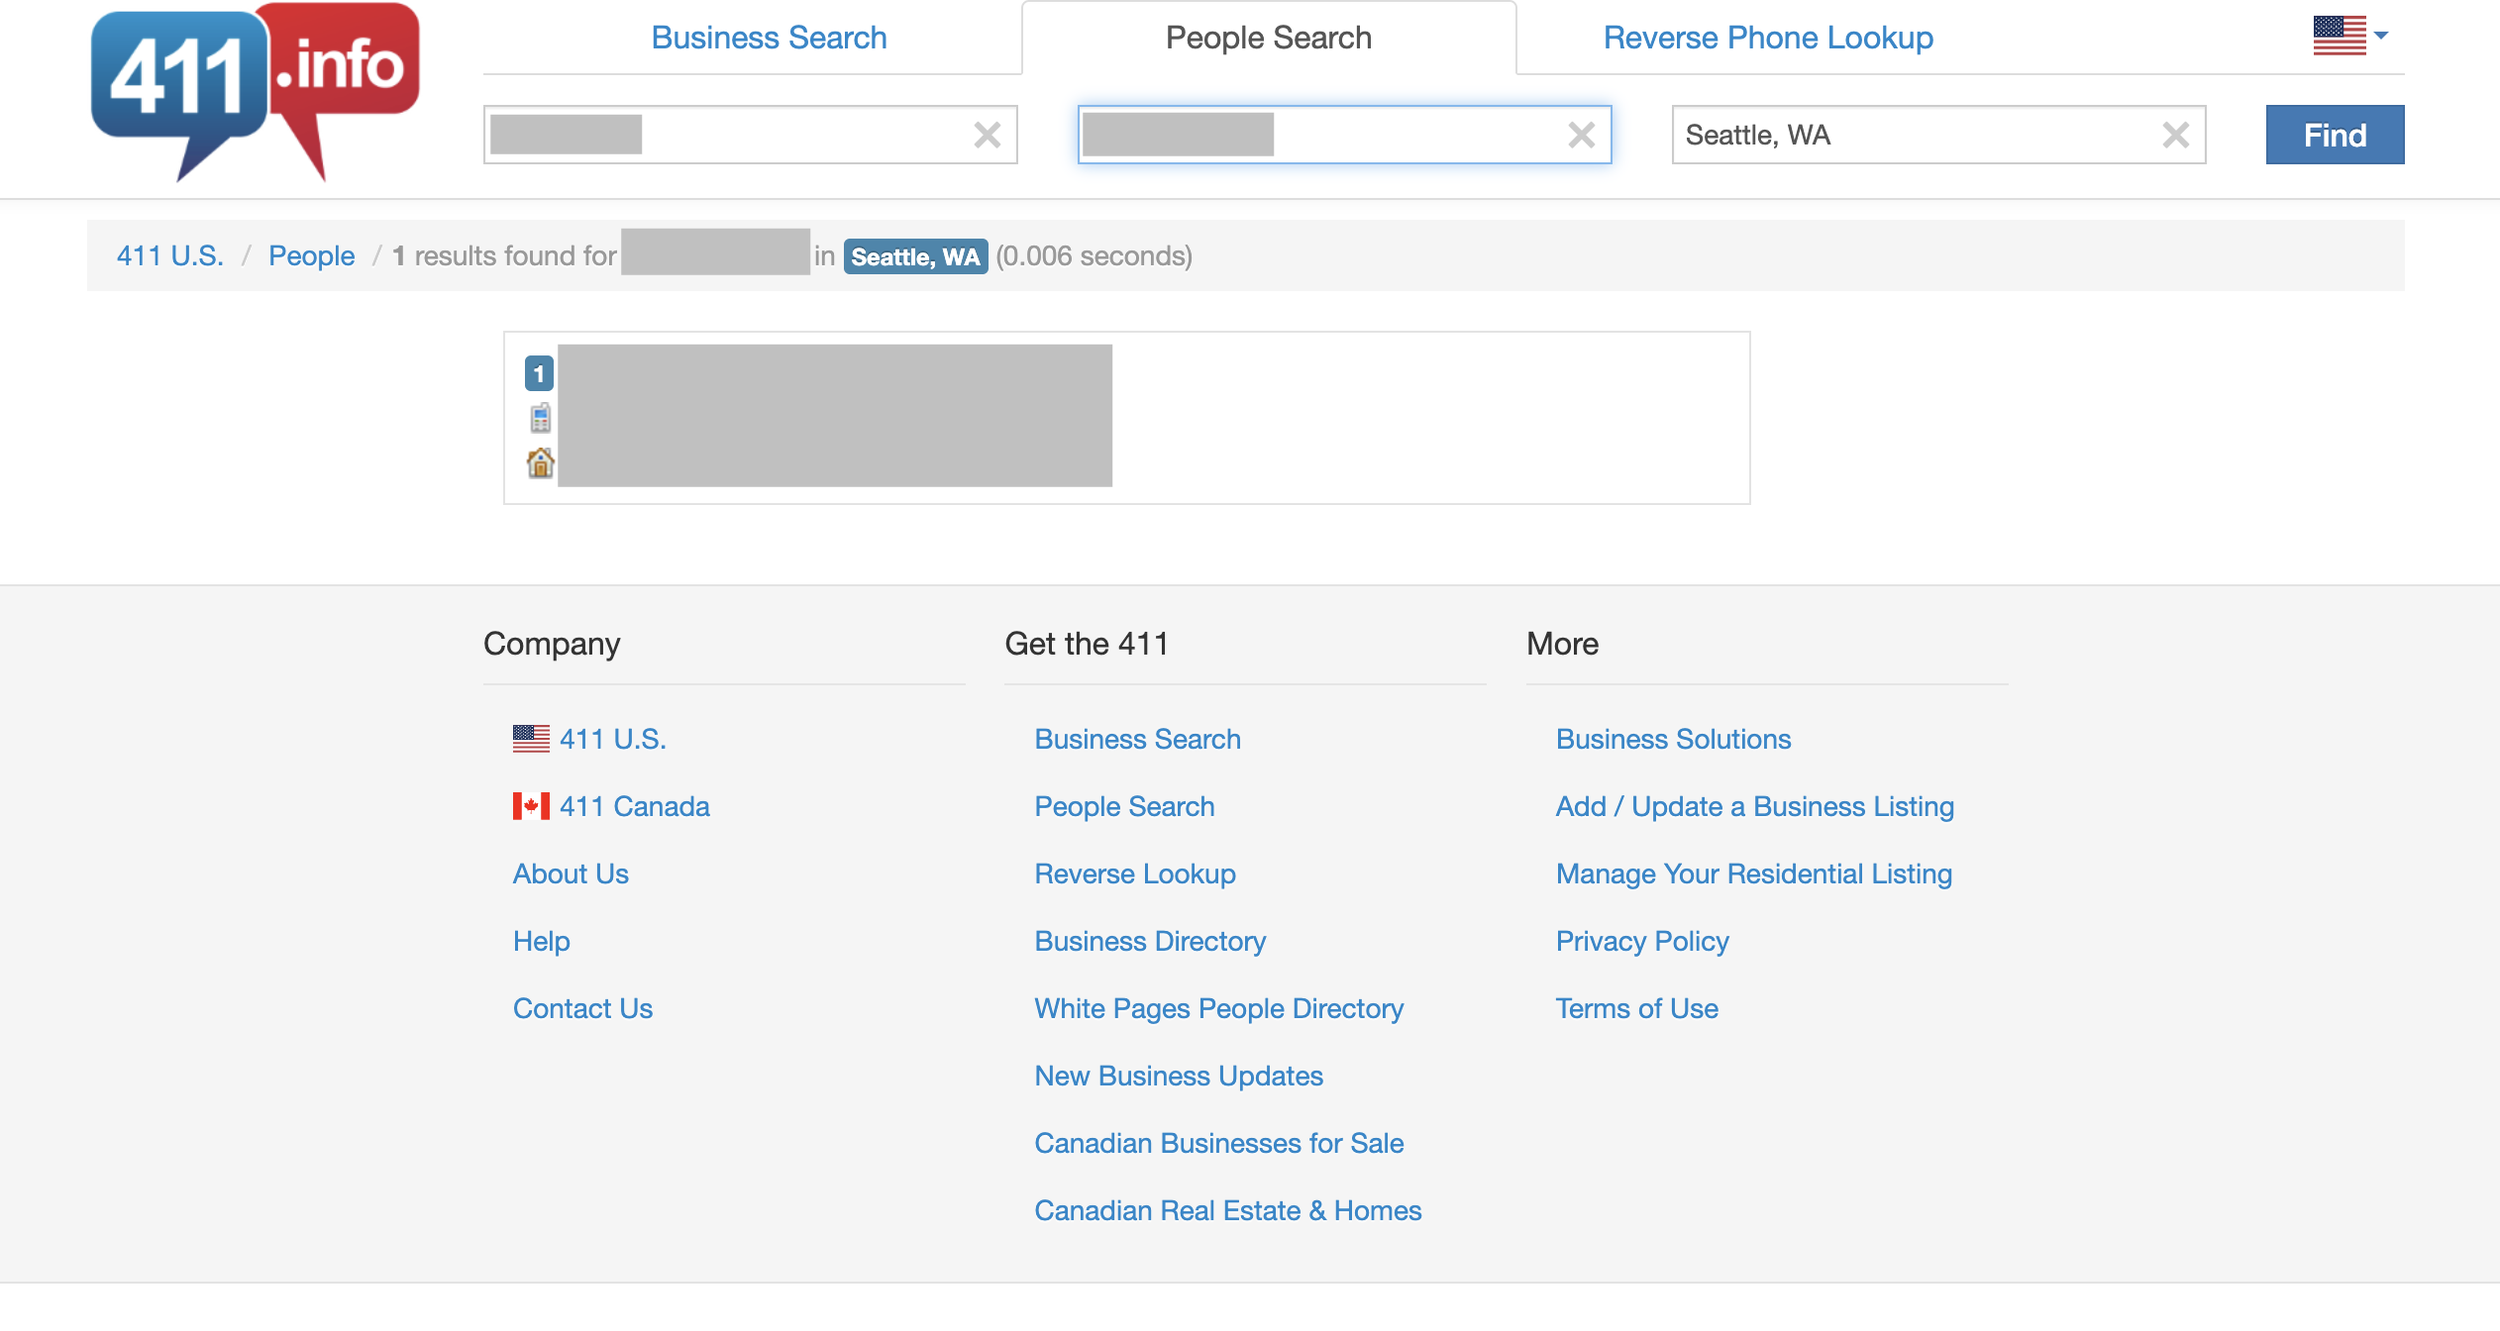Clear the last name field X icon
Image resolution: width=2500 pixels, height=1331 pixels.
[x=1580, y=135]
